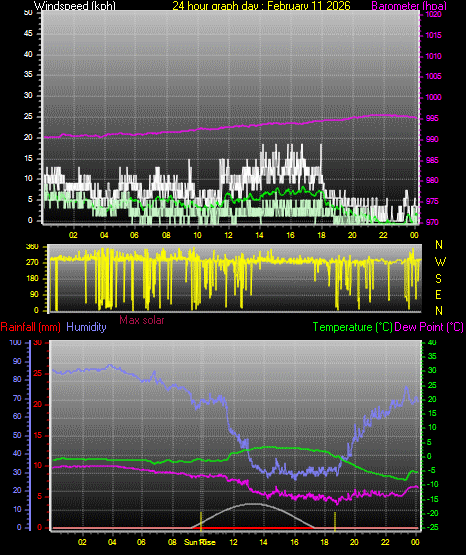Click the Windspeed (kph) axis title
The image size is (466, 555).
(x=75, y=6)
